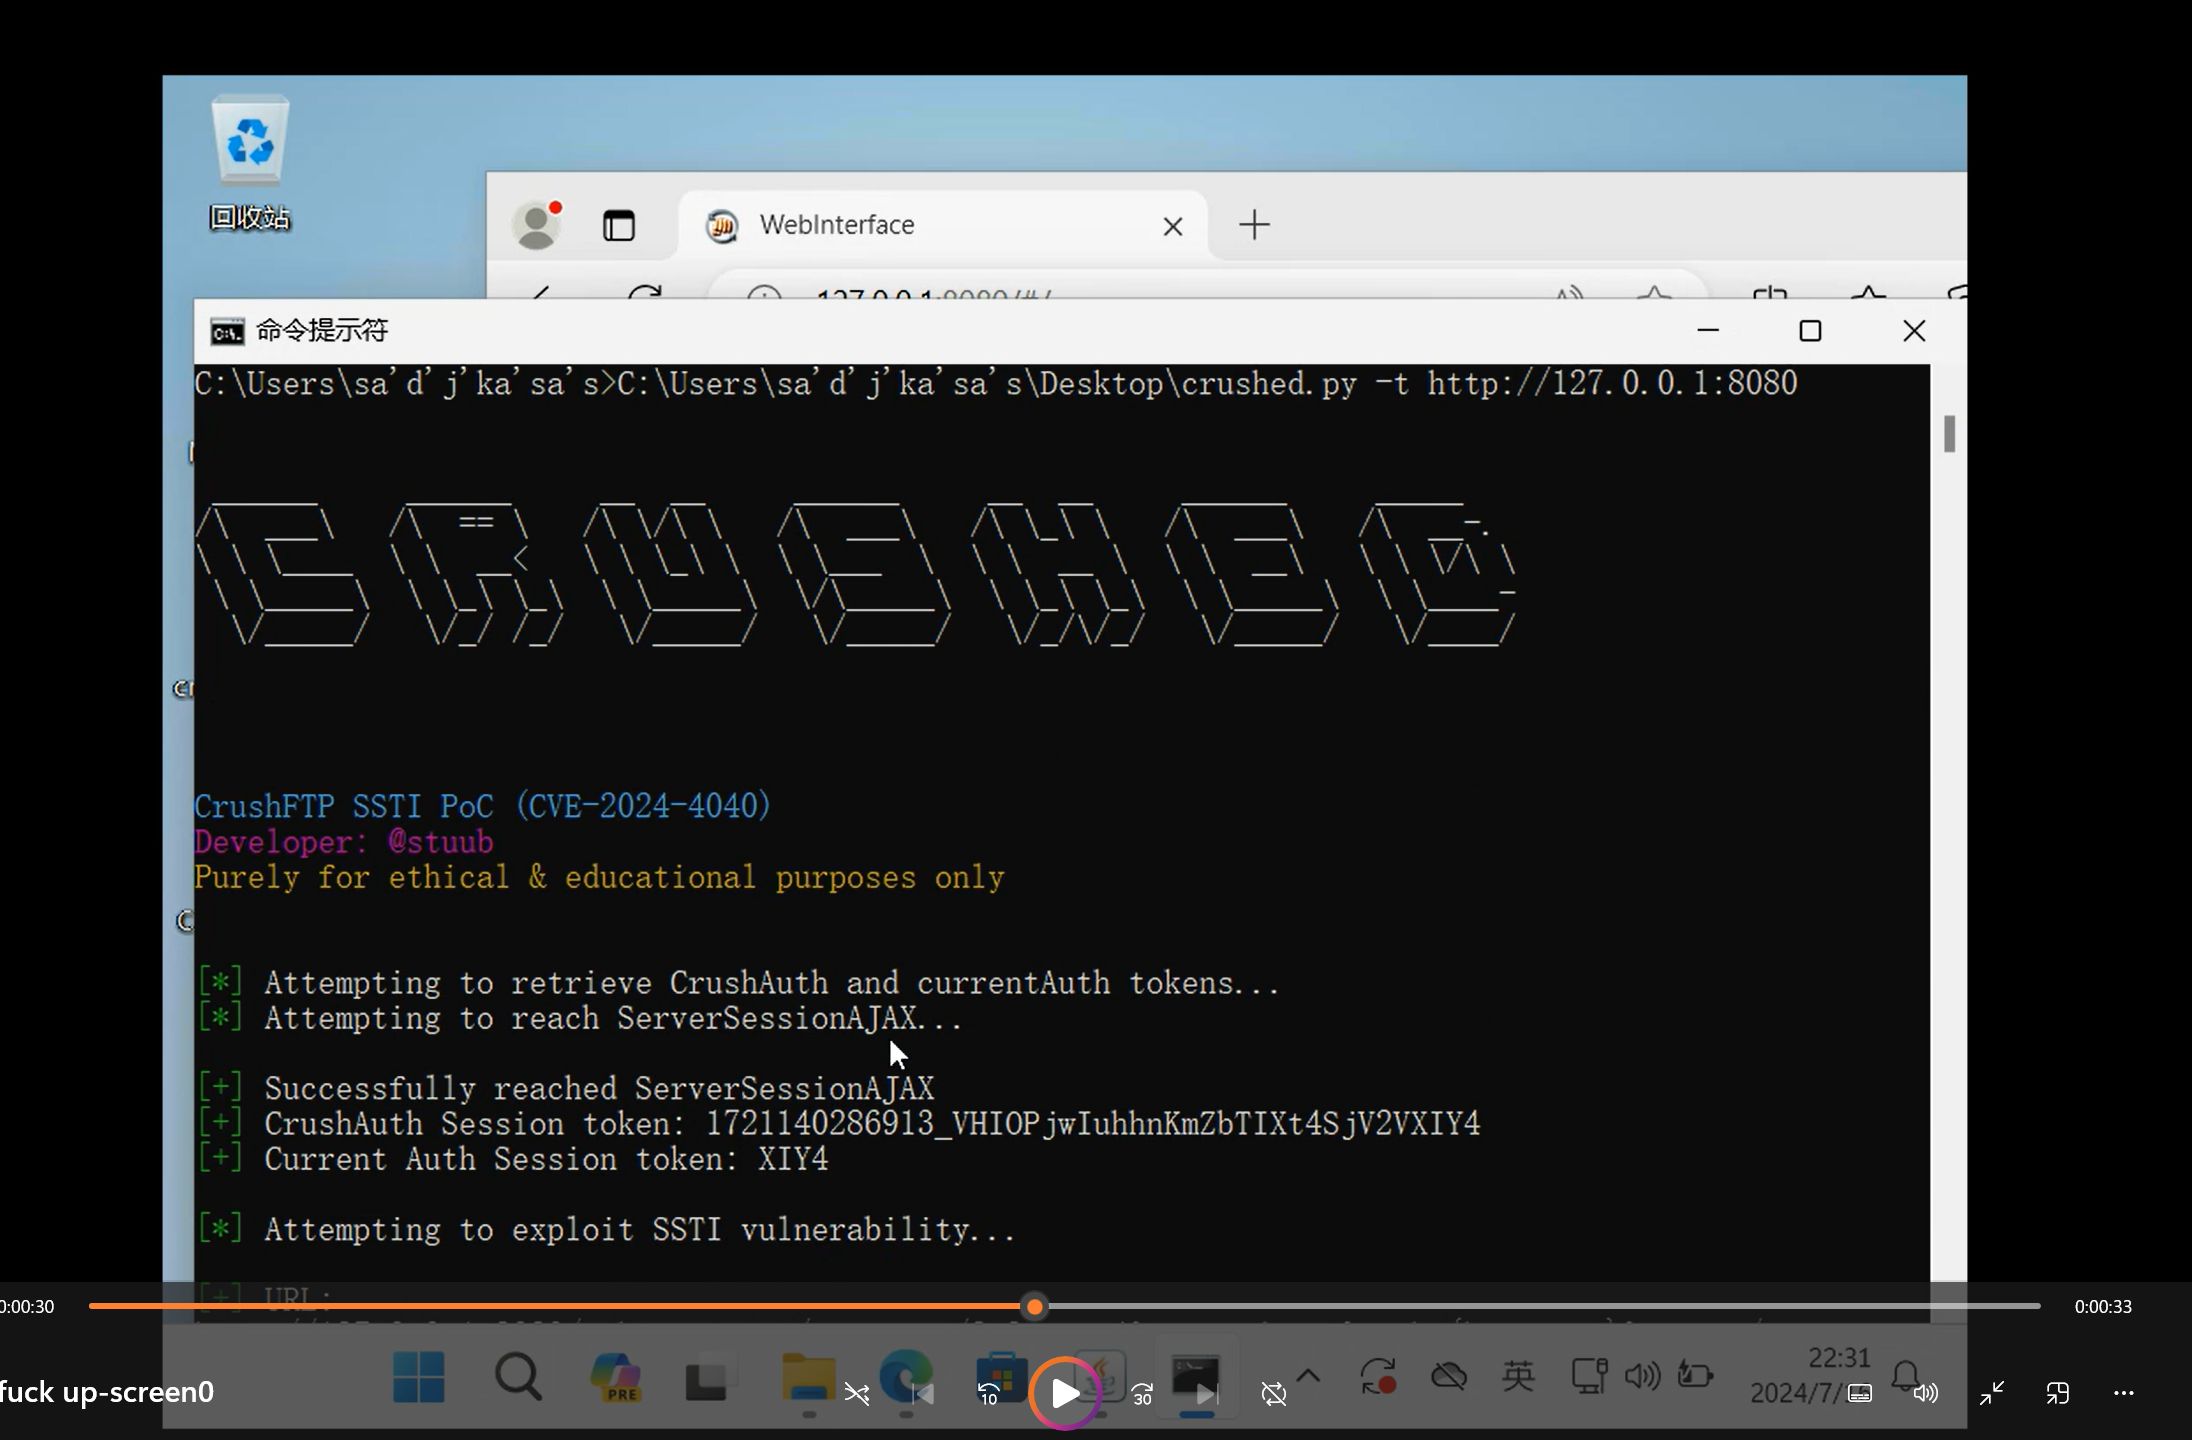Click the CrushAuth Session token value
Viewport: 2192px width, 1440px height.
pos(1093,1124)
